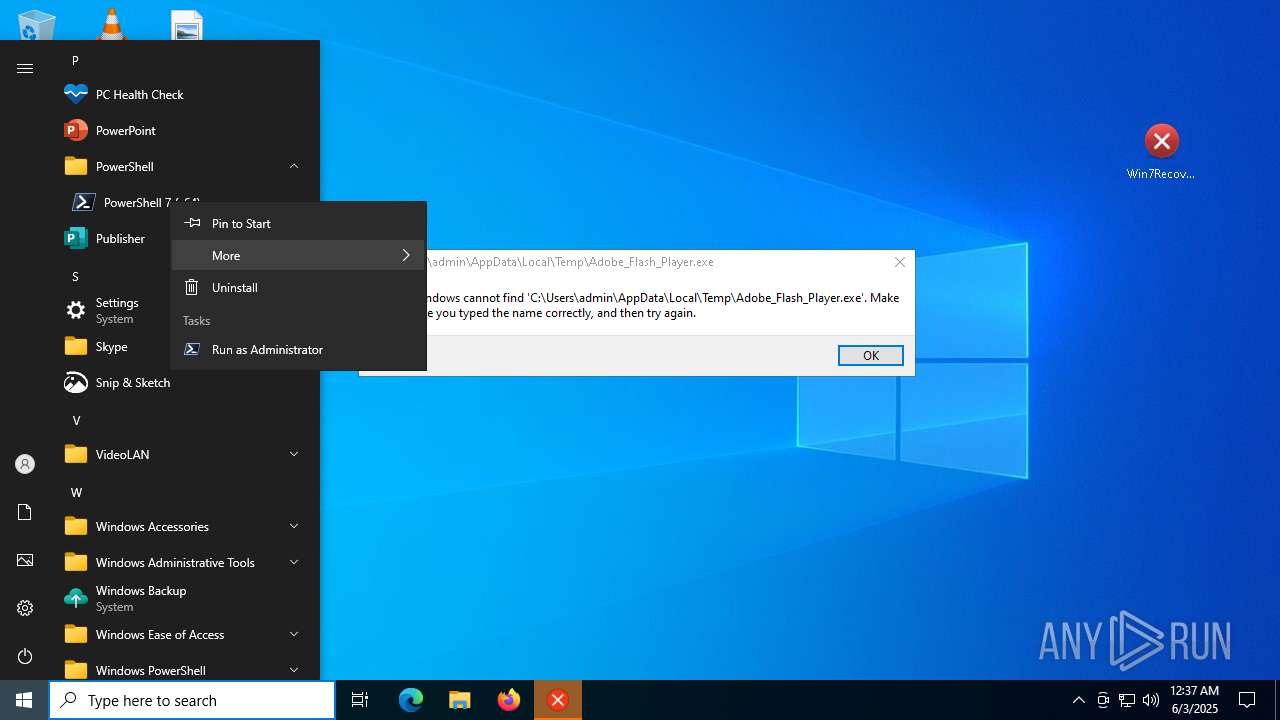Open user account icon in Start sidebar
This screenshot has height=720, width=1280.
point(25,464)
